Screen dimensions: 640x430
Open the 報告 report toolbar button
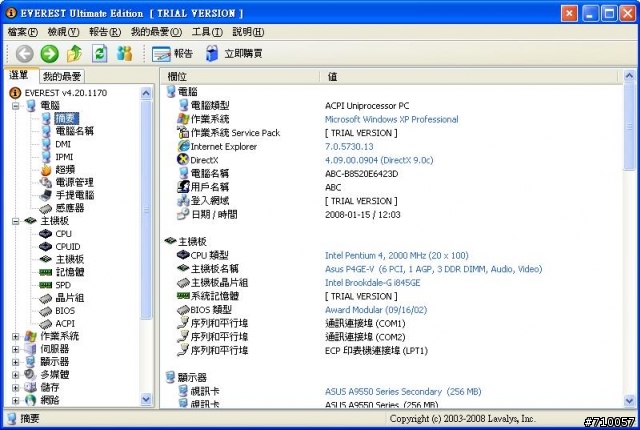[172, 53]
